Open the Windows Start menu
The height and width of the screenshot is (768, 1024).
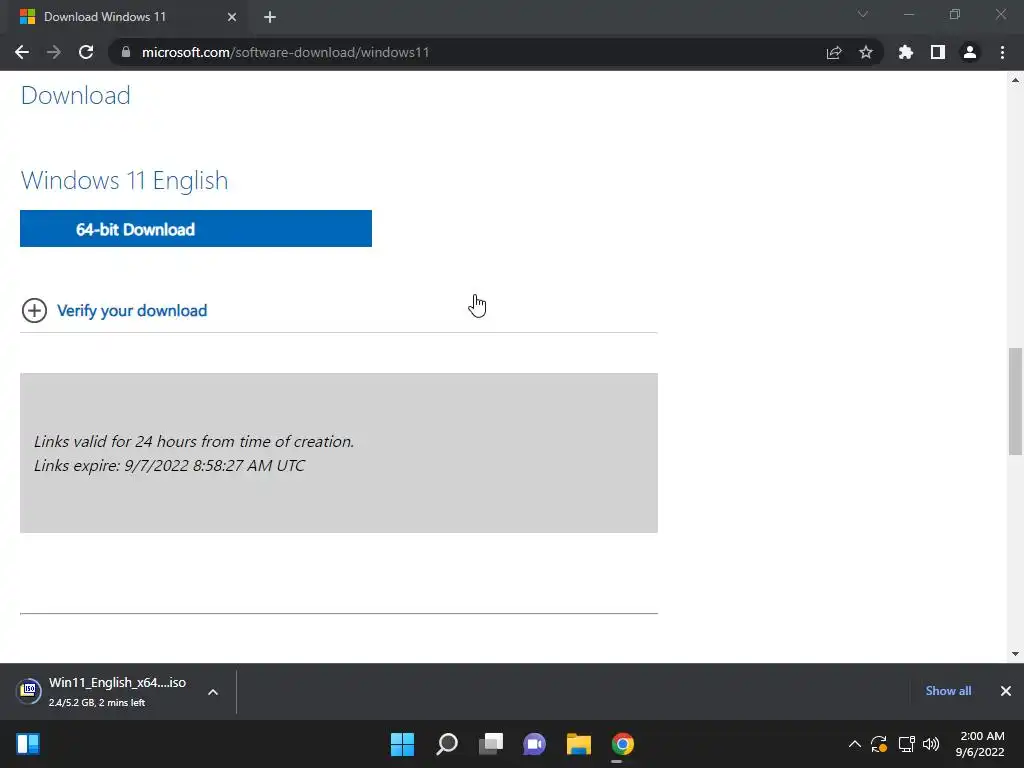[402, 744]
